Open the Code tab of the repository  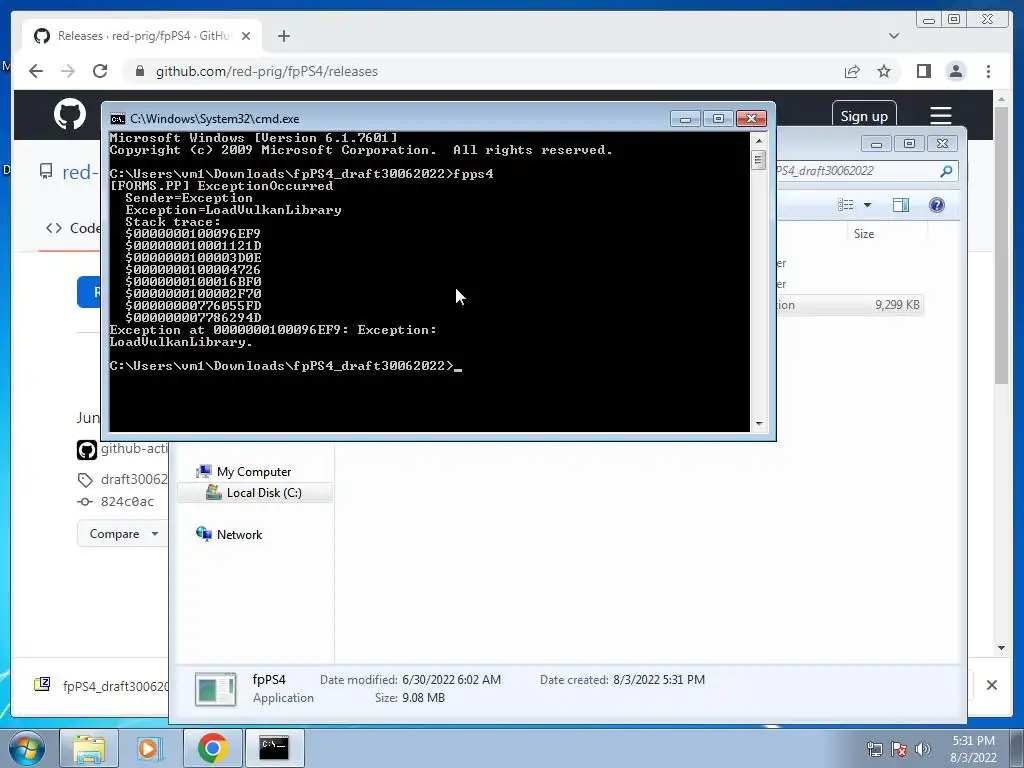click(x=72, y=228)
